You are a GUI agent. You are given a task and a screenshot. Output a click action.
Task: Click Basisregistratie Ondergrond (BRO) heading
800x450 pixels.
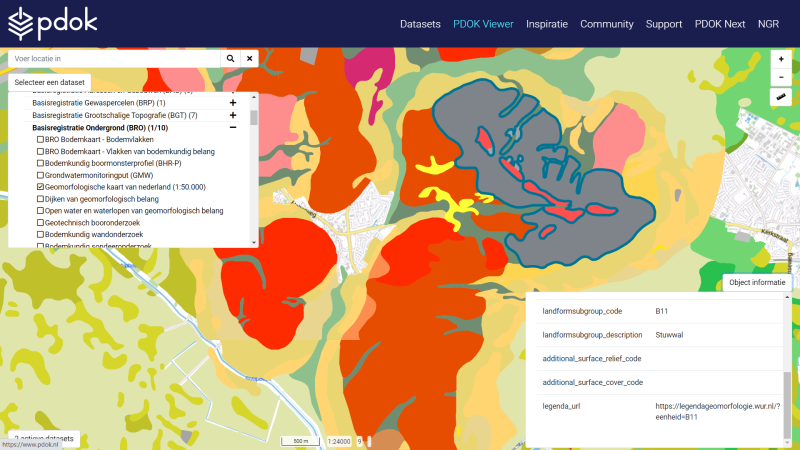tap(100, 128)
